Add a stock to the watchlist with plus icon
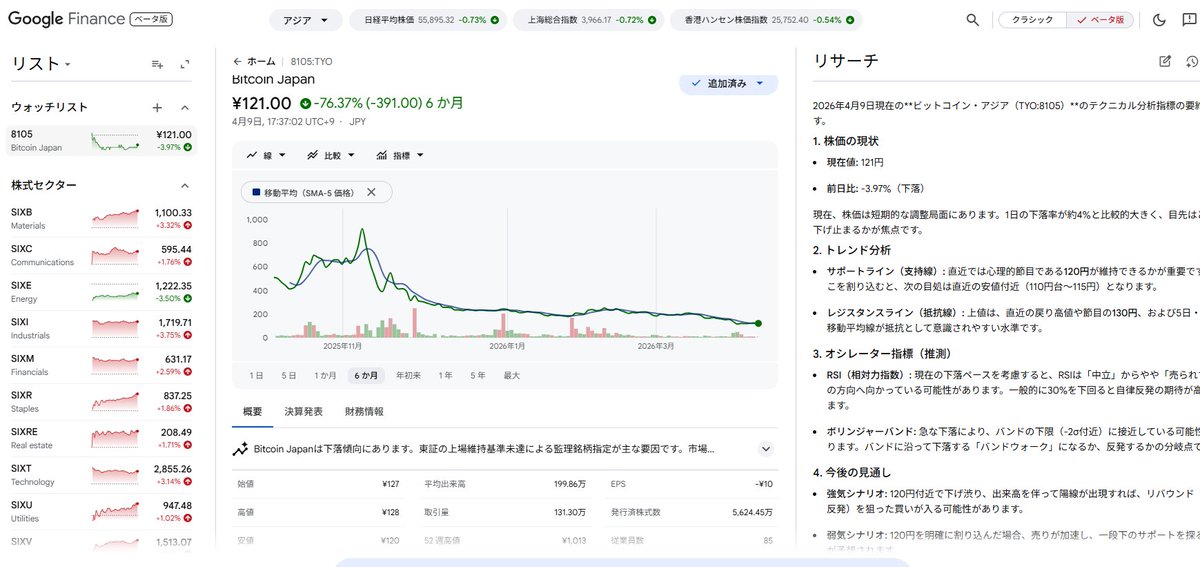This screenshot has height=567, width=1200. coord(157,107)
